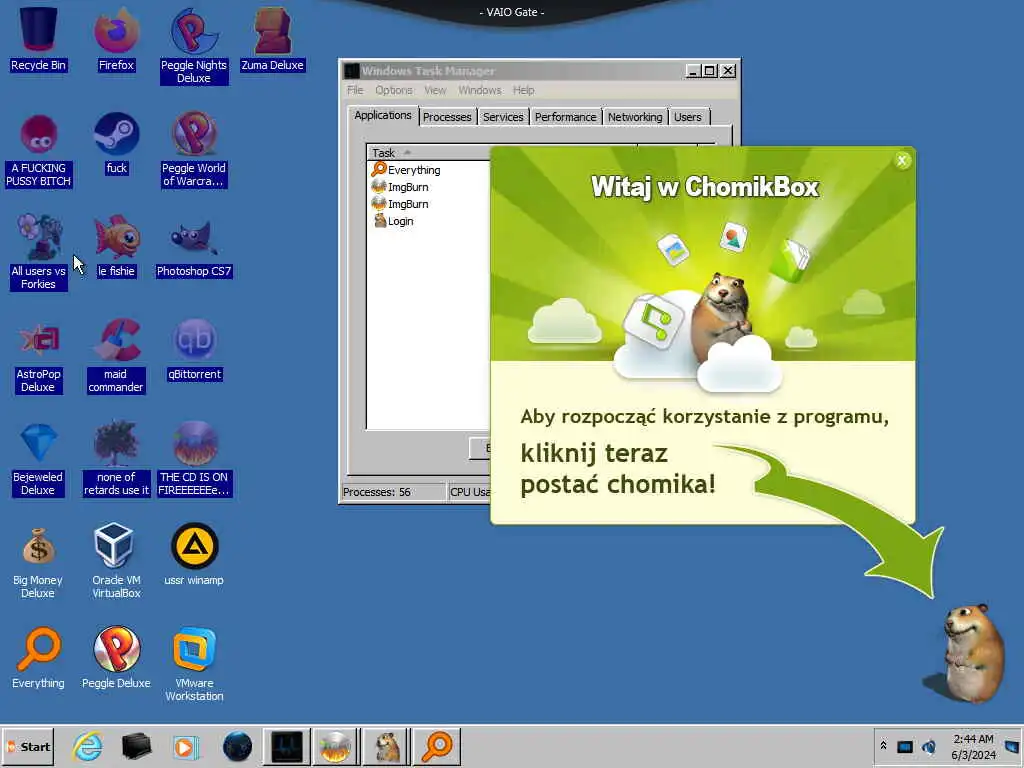1024x768 pixels.
Task: Select the Login task row
Action: [x=428, y=221]
